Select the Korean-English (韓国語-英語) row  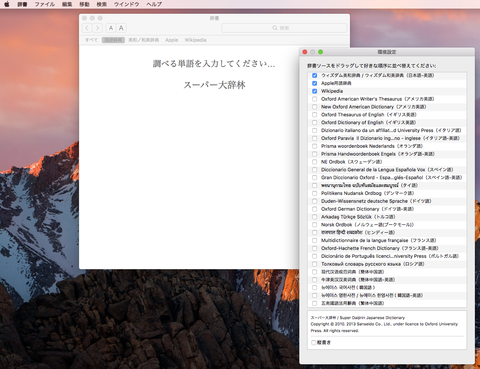[x=387, y=296]
